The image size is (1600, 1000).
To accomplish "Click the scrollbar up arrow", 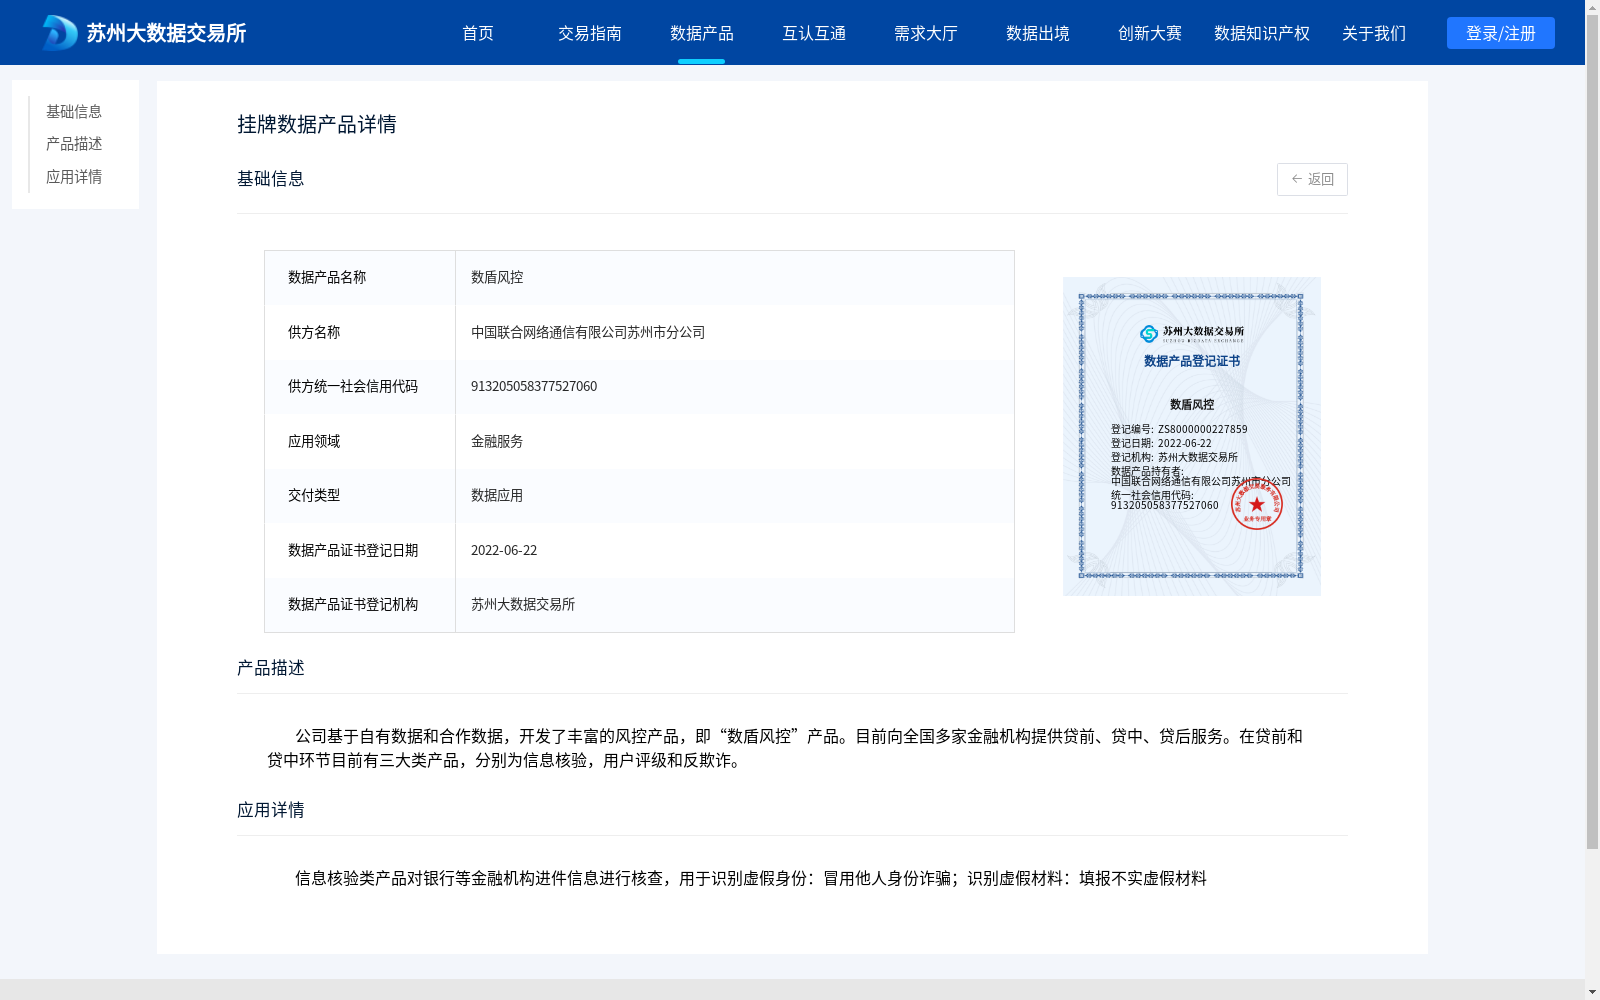I will 1592,7.
